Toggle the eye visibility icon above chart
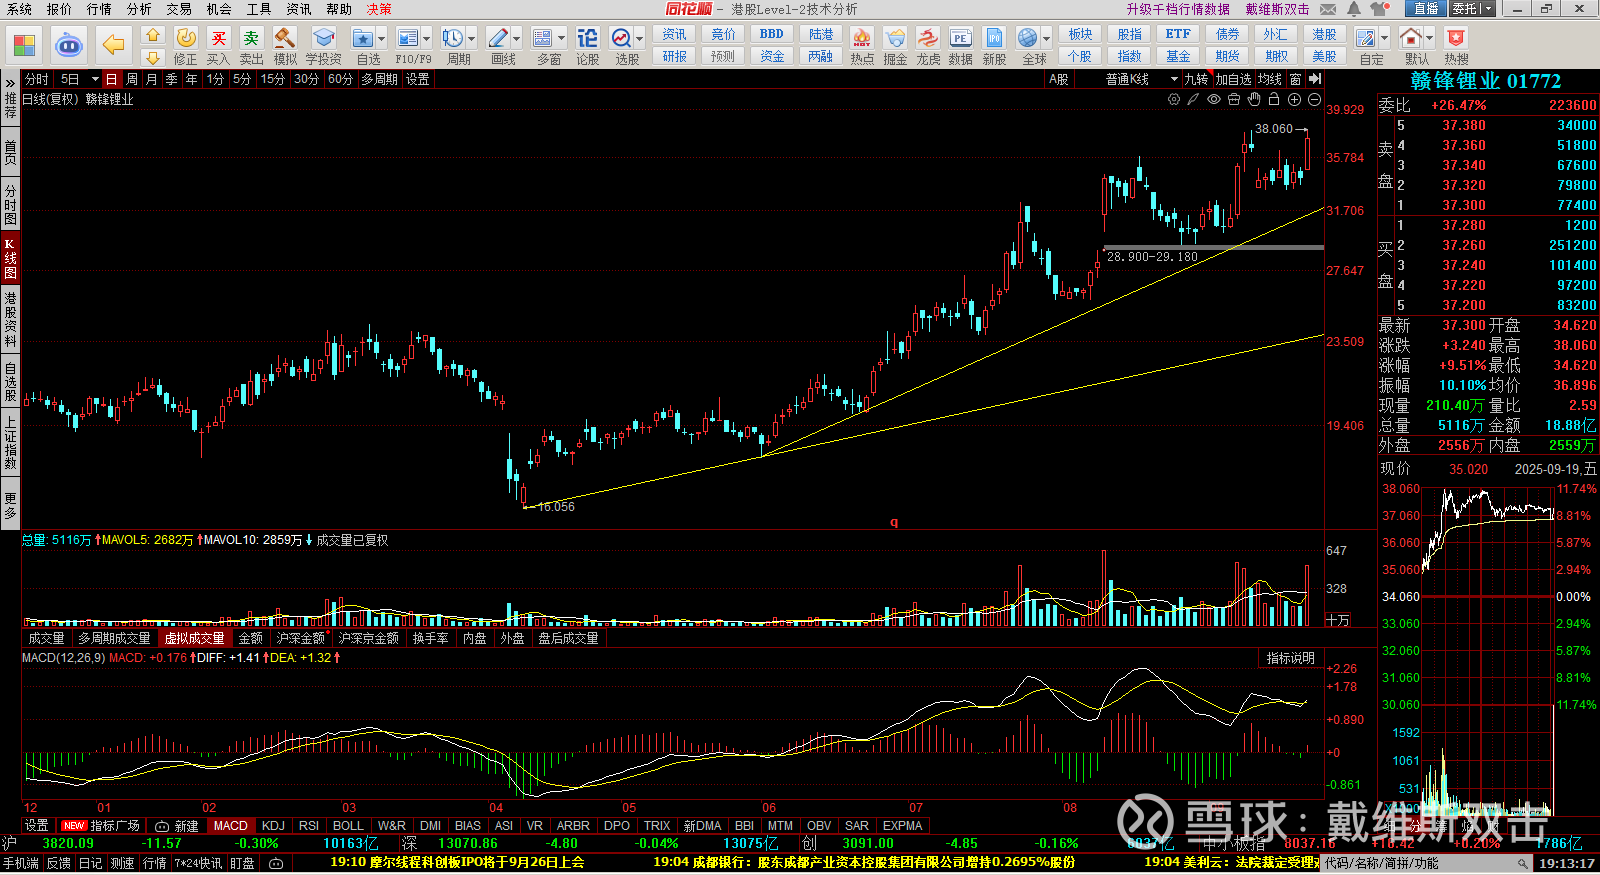This screenshot has width=1600, height=875. click(x=1214, y=100)
